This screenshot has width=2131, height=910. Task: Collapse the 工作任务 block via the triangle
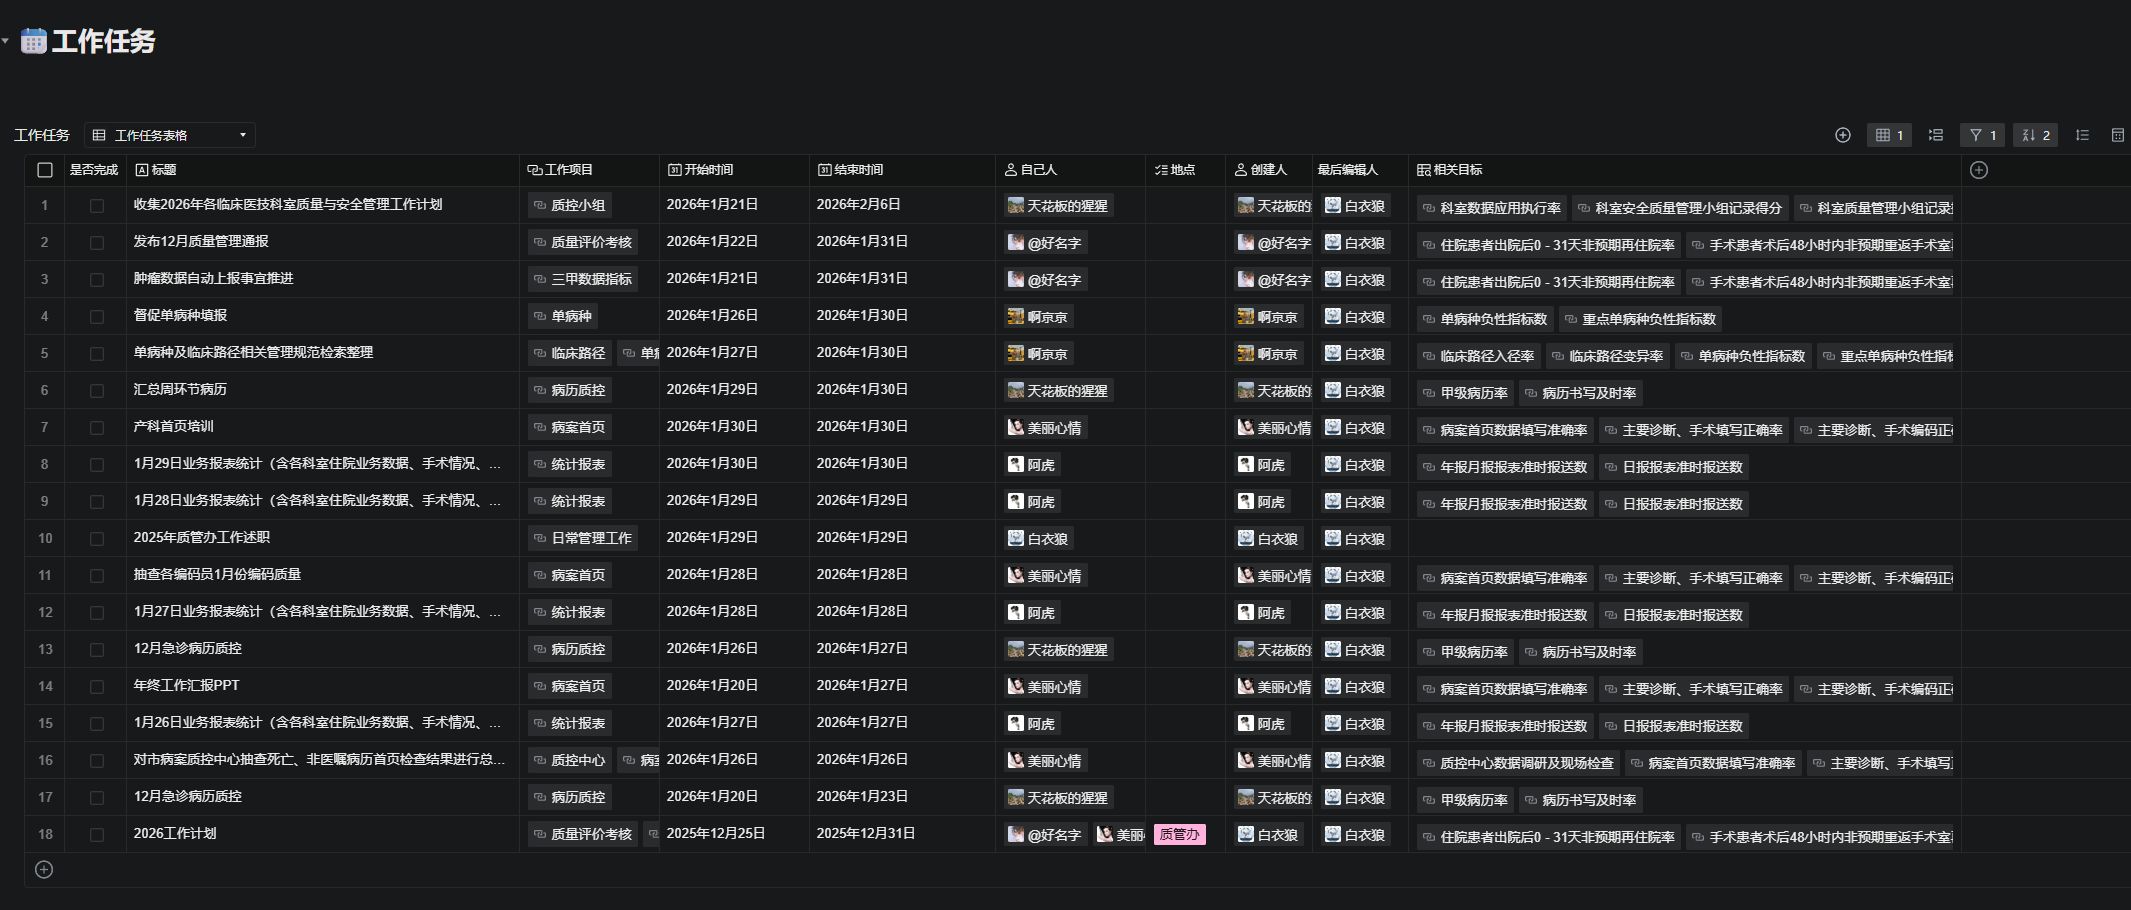[7, 40]
